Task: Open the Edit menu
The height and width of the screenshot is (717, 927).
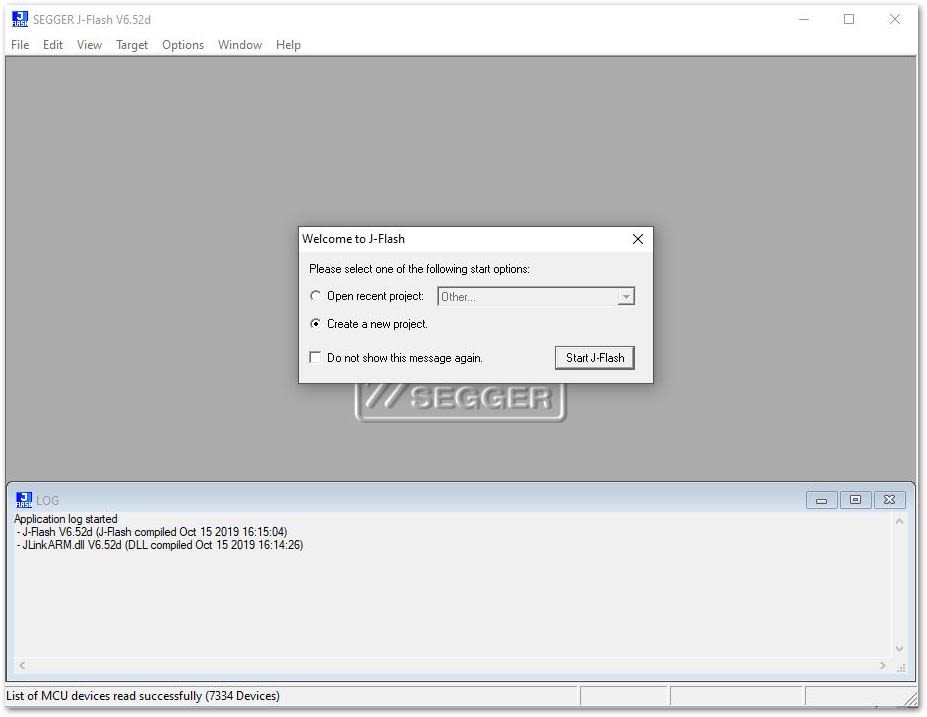Action: point(53,45)
